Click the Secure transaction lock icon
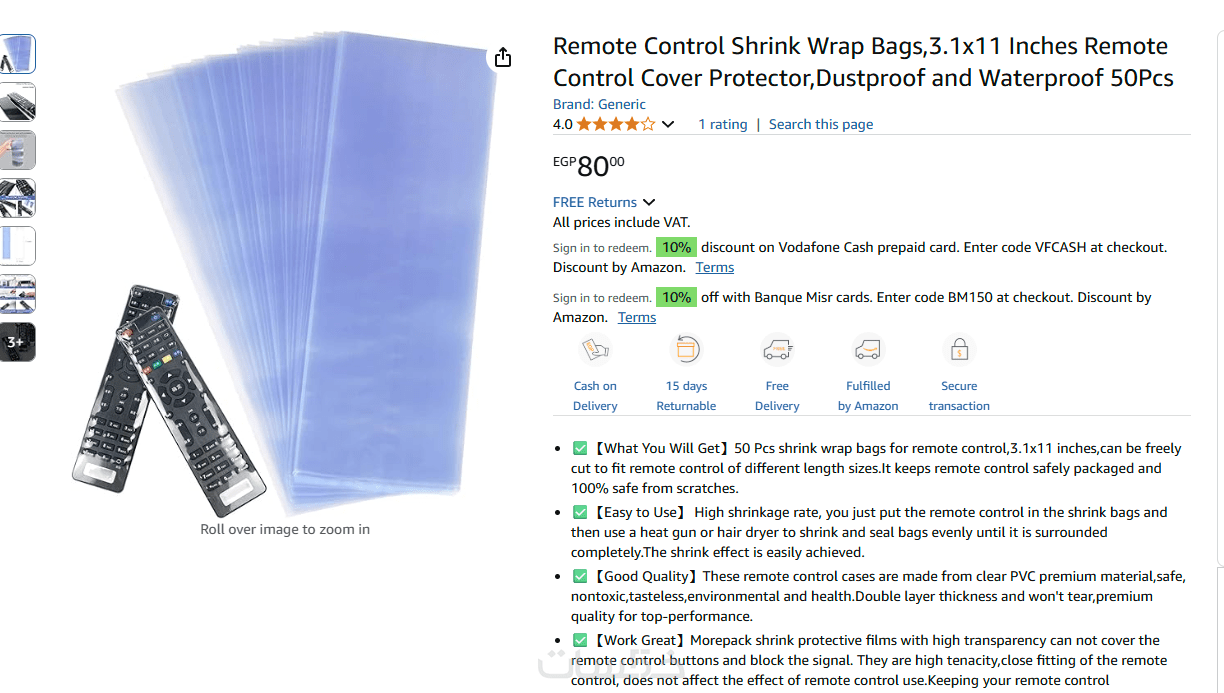 click(959, 350)
